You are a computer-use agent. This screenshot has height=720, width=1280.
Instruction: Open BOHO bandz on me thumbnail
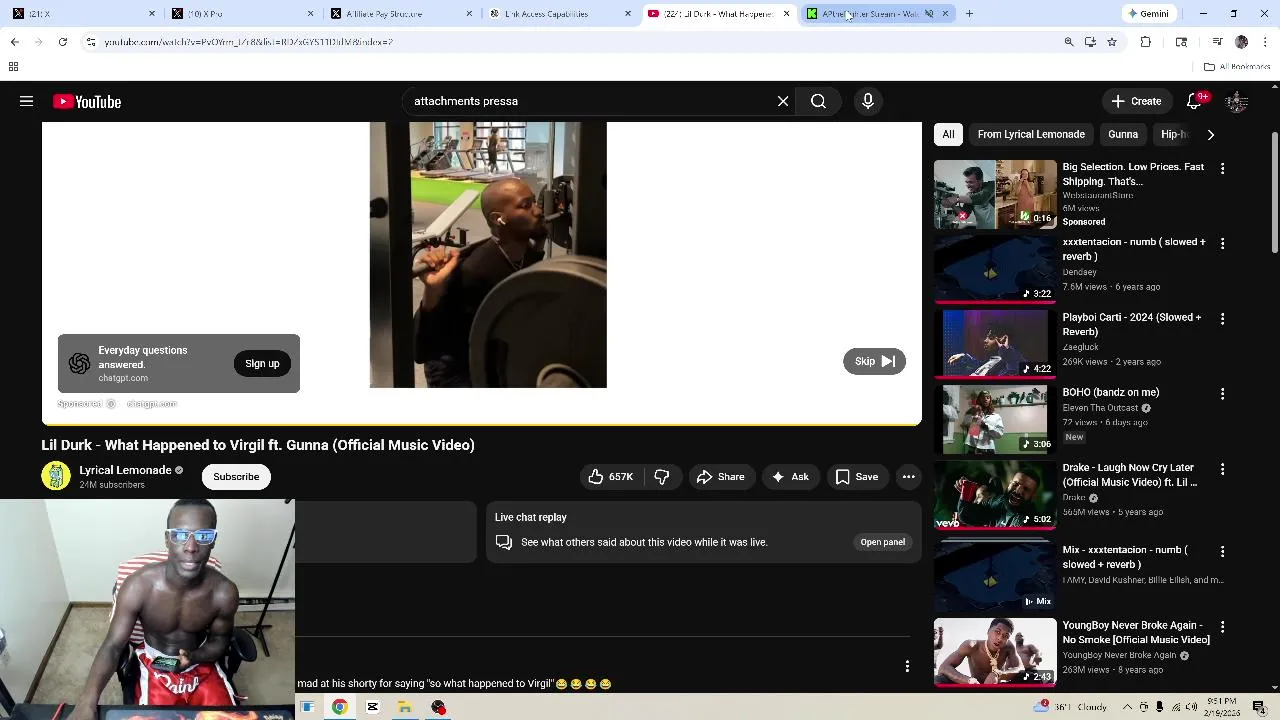click(995, 419)
